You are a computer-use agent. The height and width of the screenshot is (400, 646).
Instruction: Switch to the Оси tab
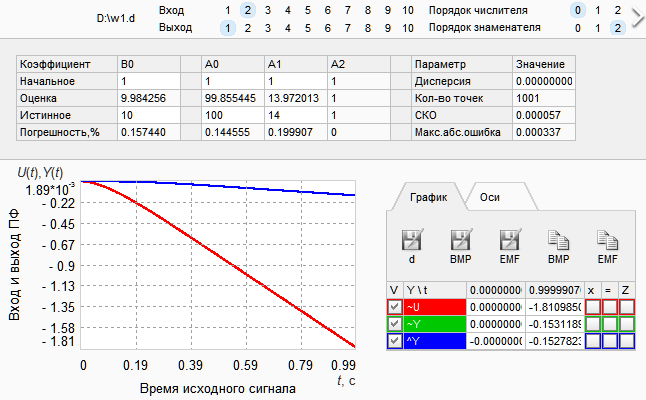click(490, 197)
